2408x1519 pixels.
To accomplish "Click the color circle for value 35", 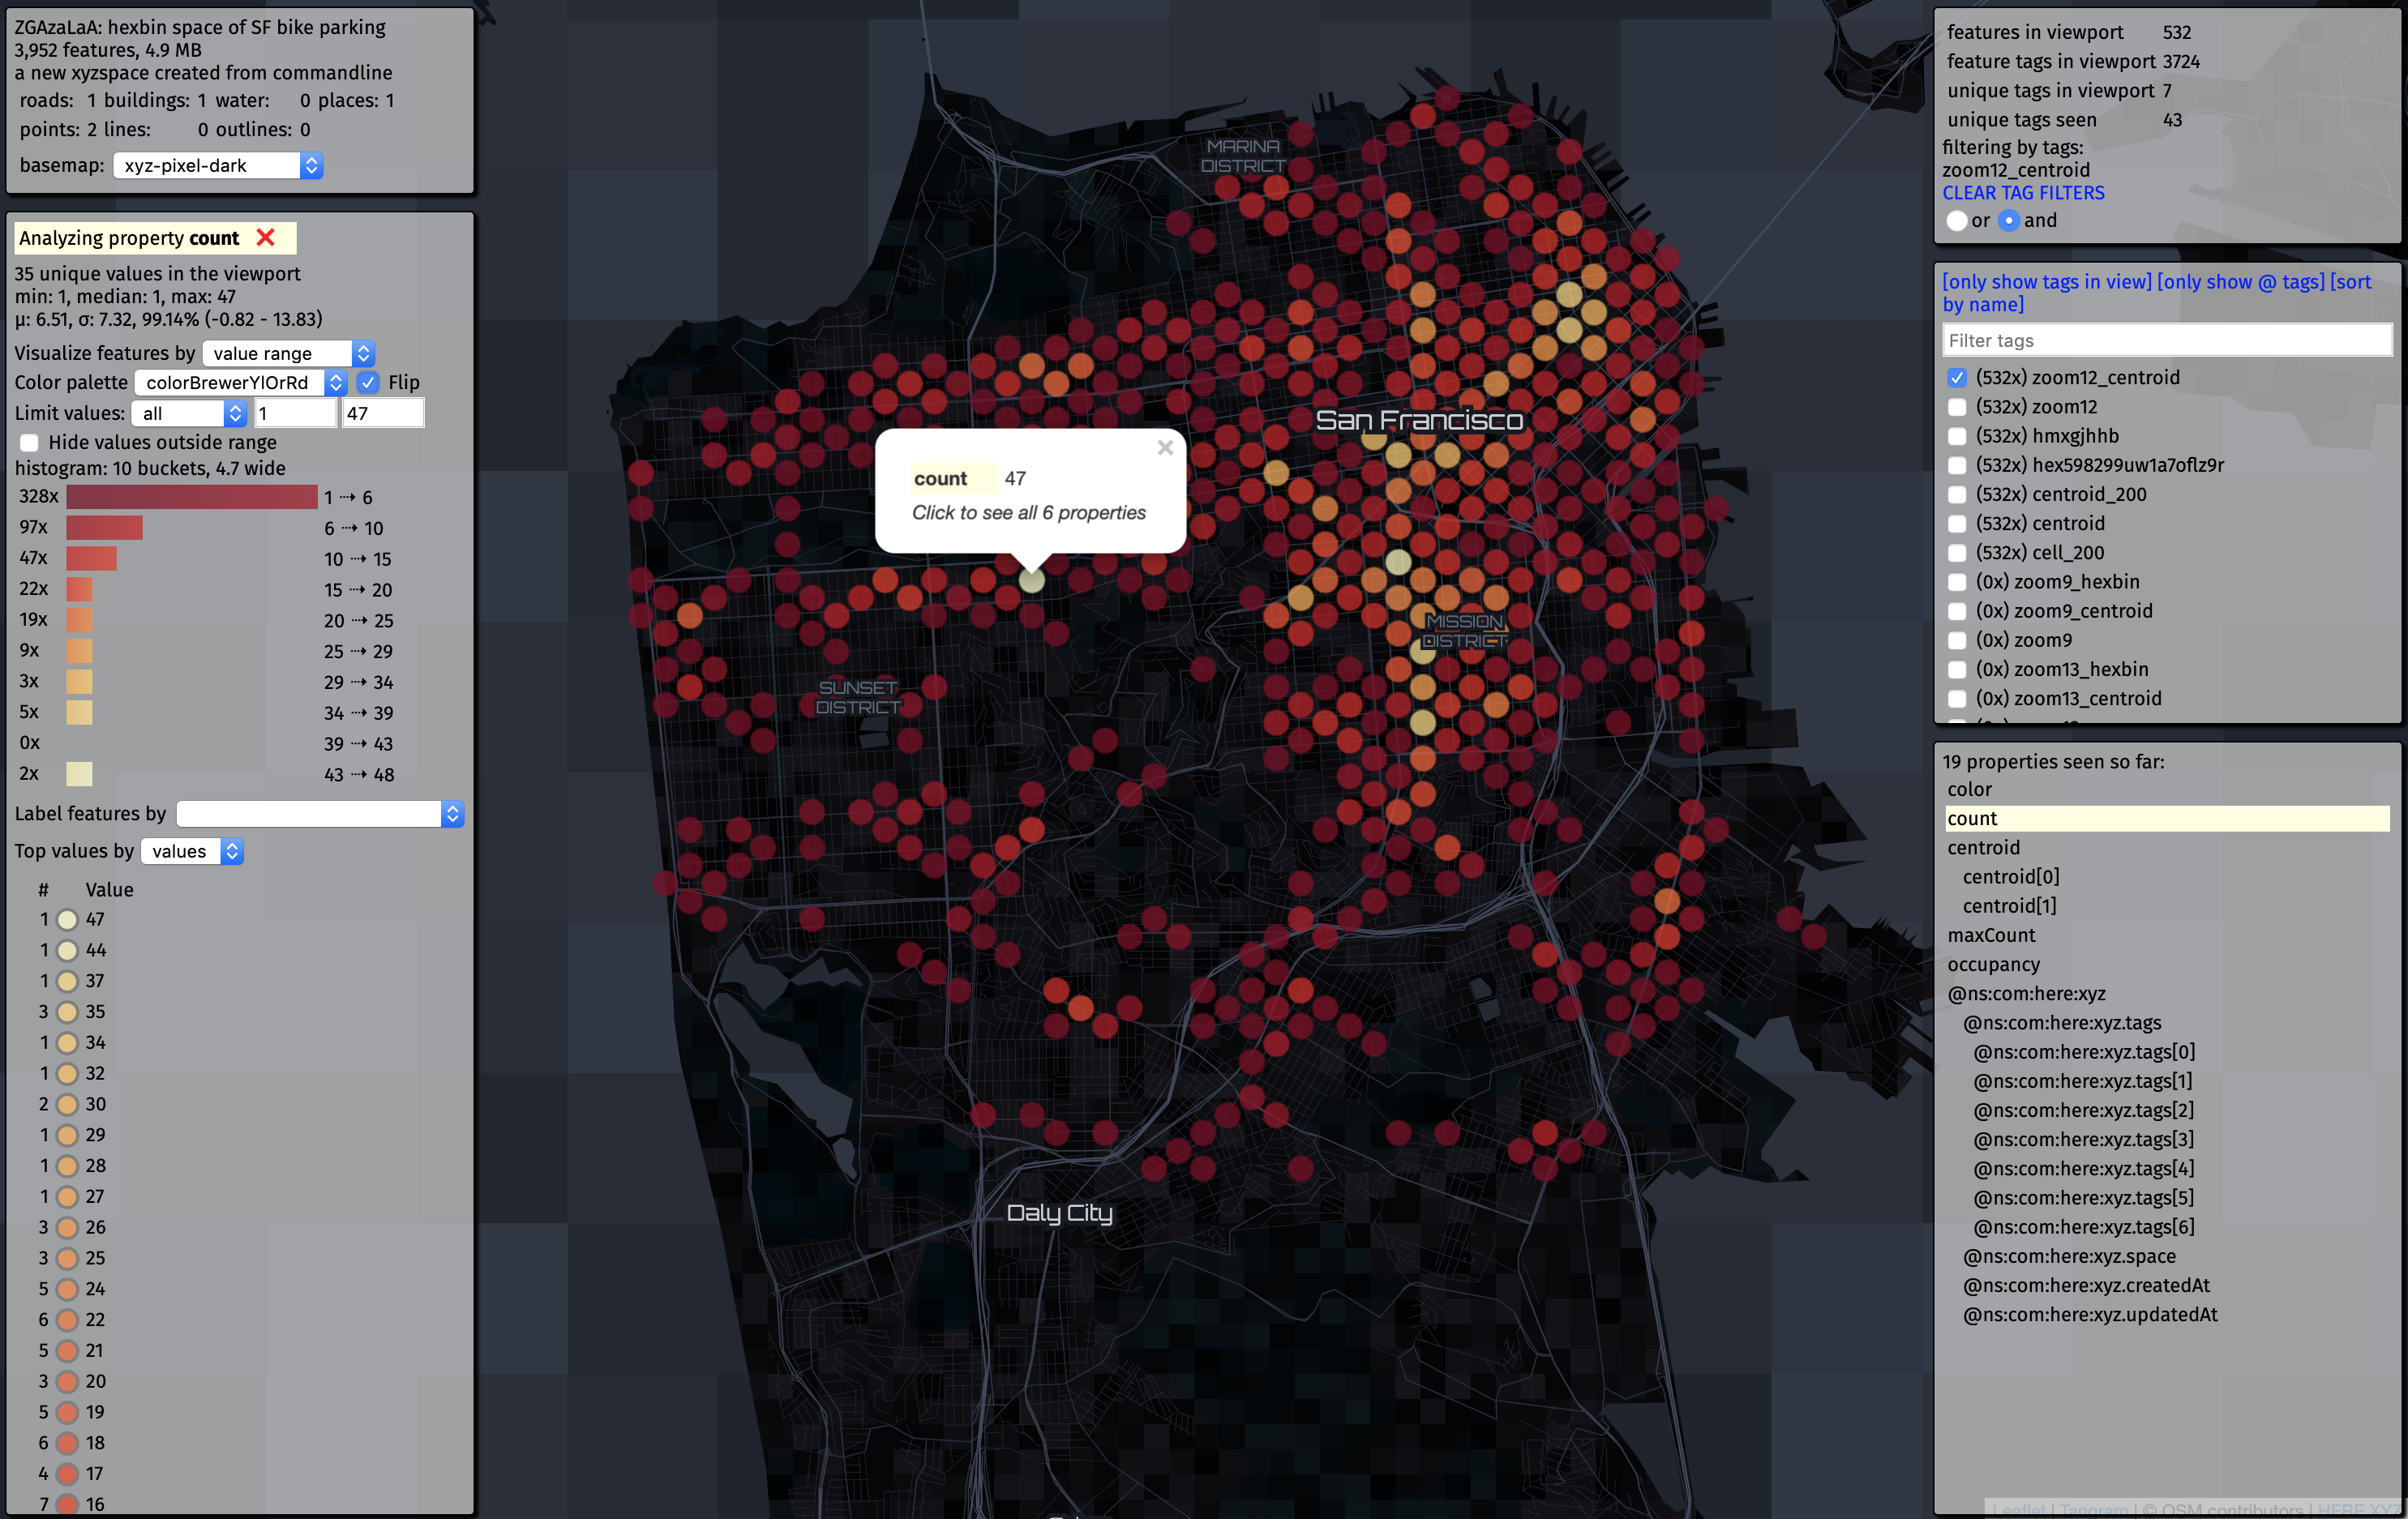I will [x=67, y=1012].
